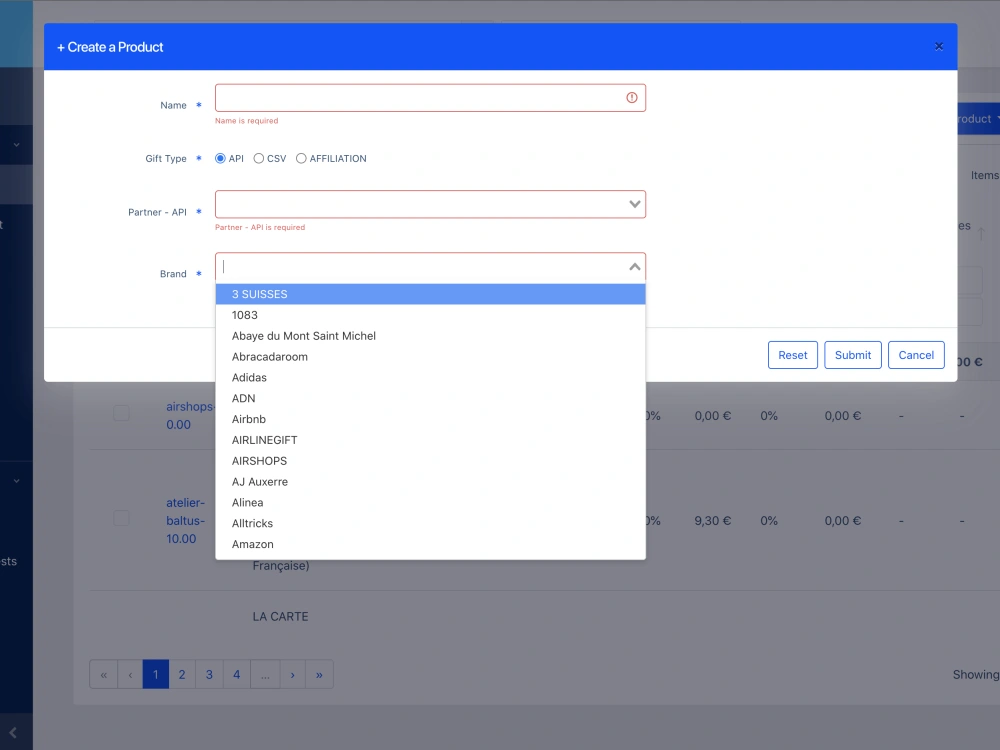Click the ellipsis pagination item
The image size is (1000, 750).
[x=265, y=674]
